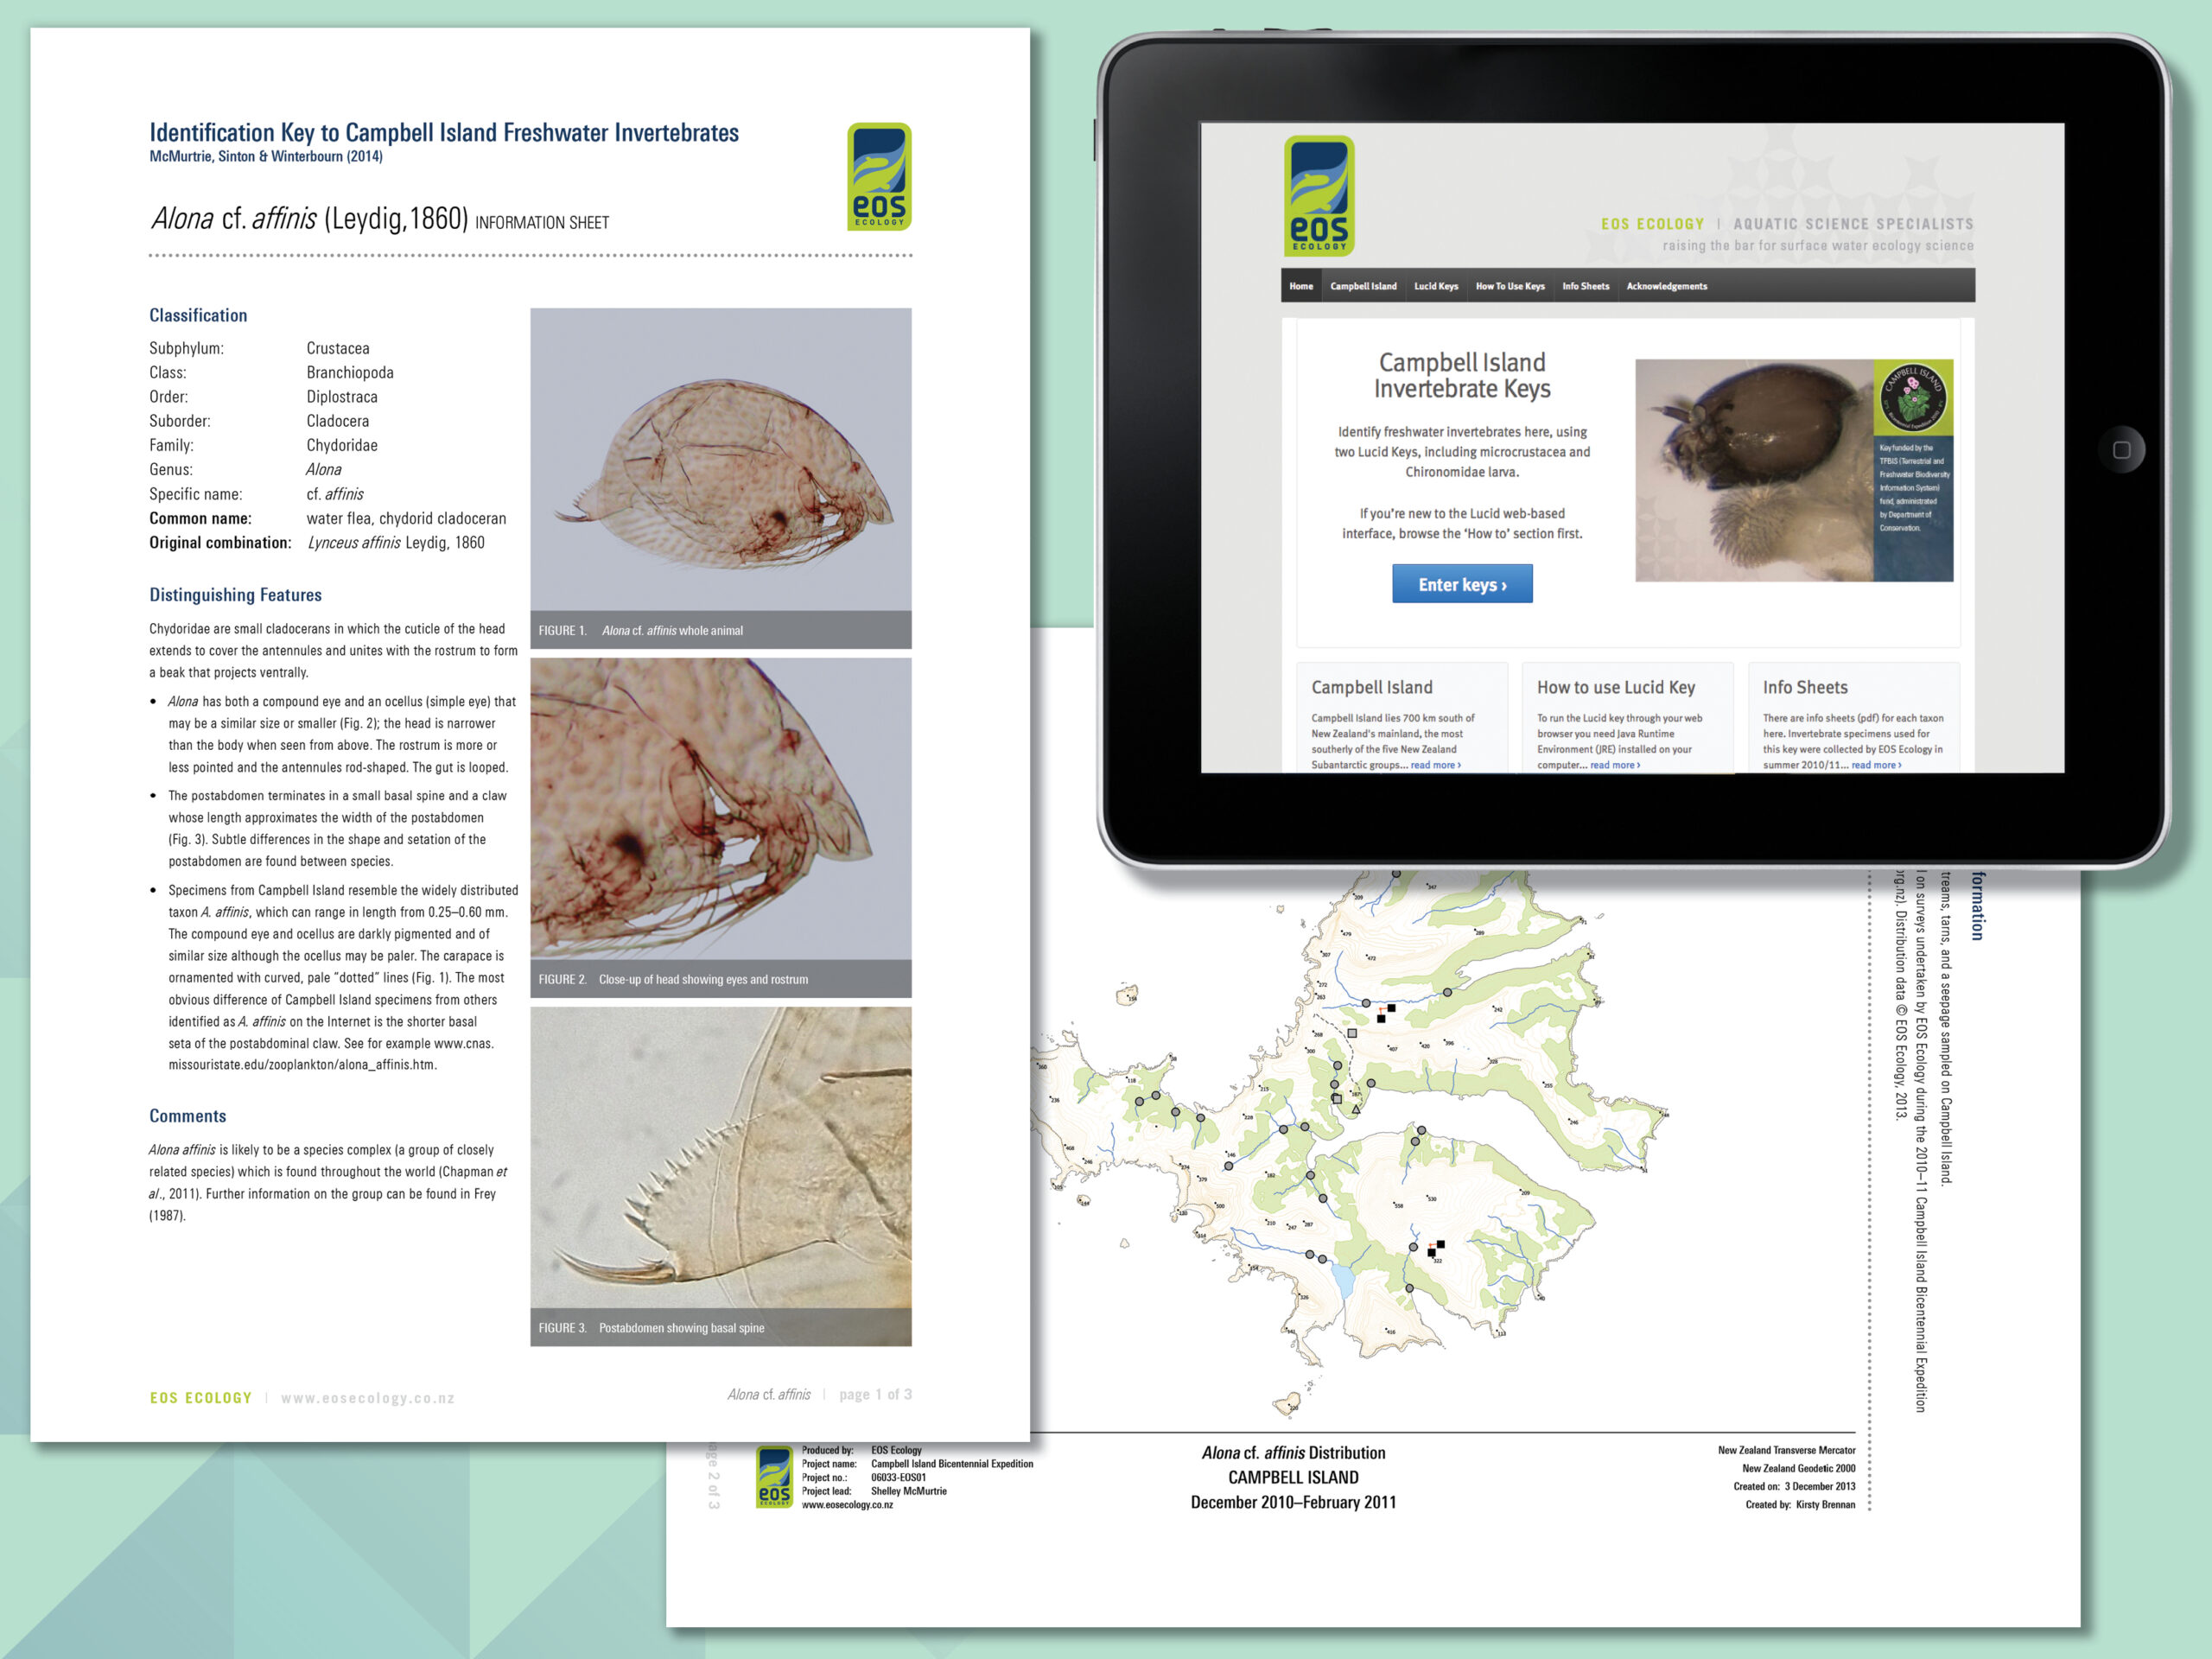Select Lucid Keys in the navigation bar
Screen dimensions: 2212x1659
point(1436,286)
